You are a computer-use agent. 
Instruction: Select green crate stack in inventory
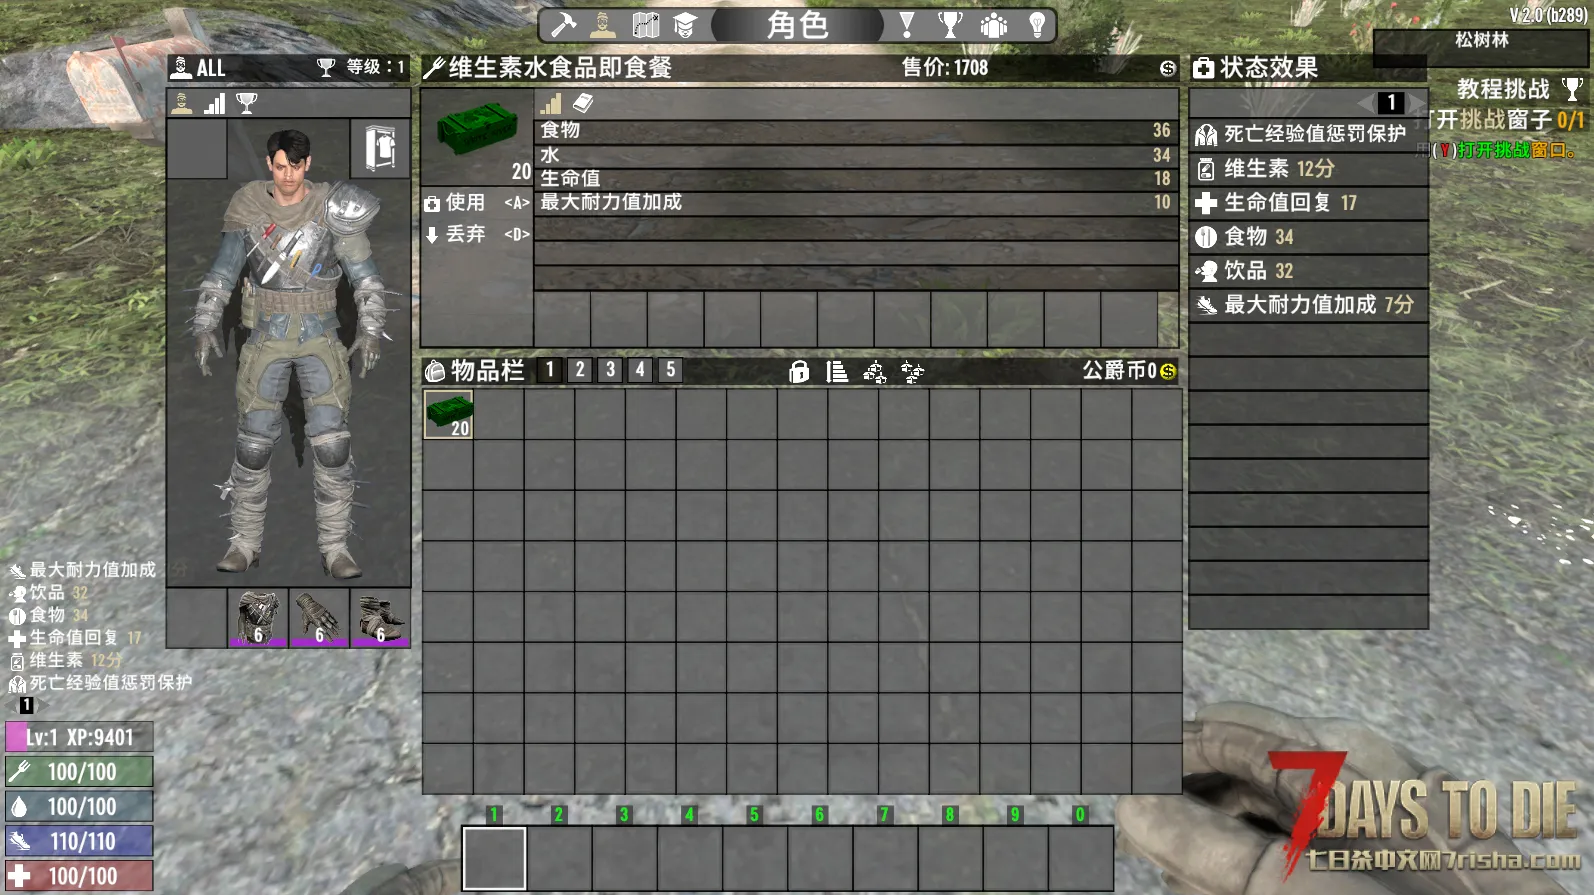(448, 414)
